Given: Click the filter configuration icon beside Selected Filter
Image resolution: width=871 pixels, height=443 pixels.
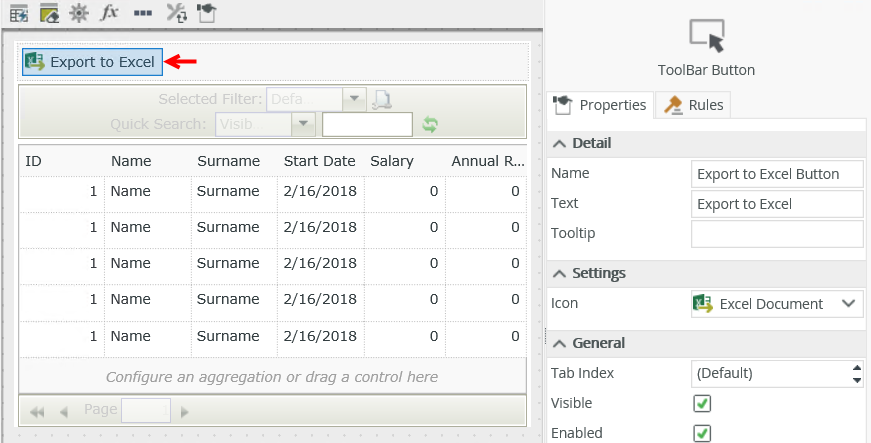Looking at the screenshot, I should click(x=382, y=99).
